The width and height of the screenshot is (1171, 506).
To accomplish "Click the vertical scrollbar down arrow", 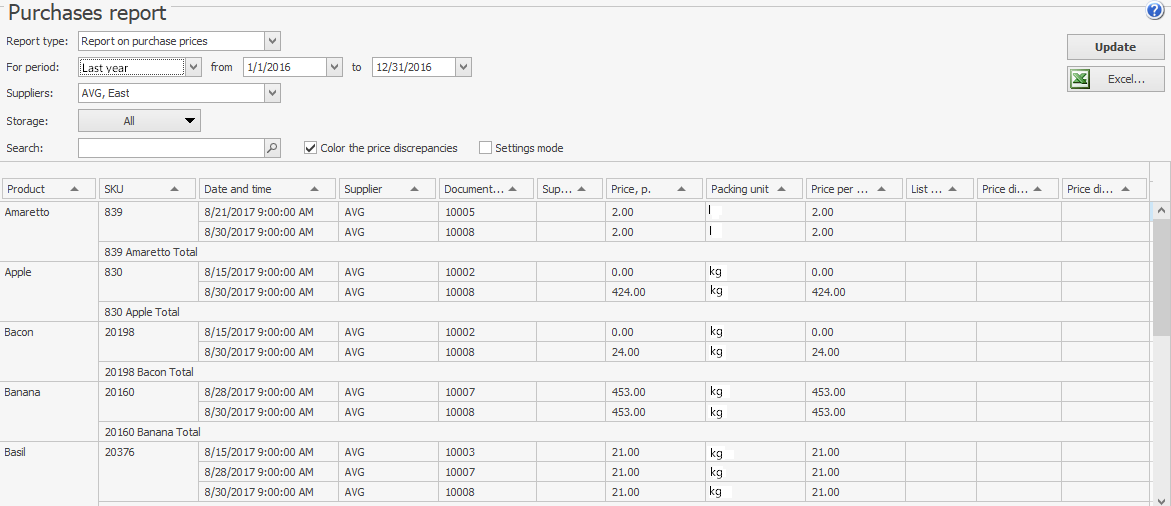I will click(x=1160, y=499).
